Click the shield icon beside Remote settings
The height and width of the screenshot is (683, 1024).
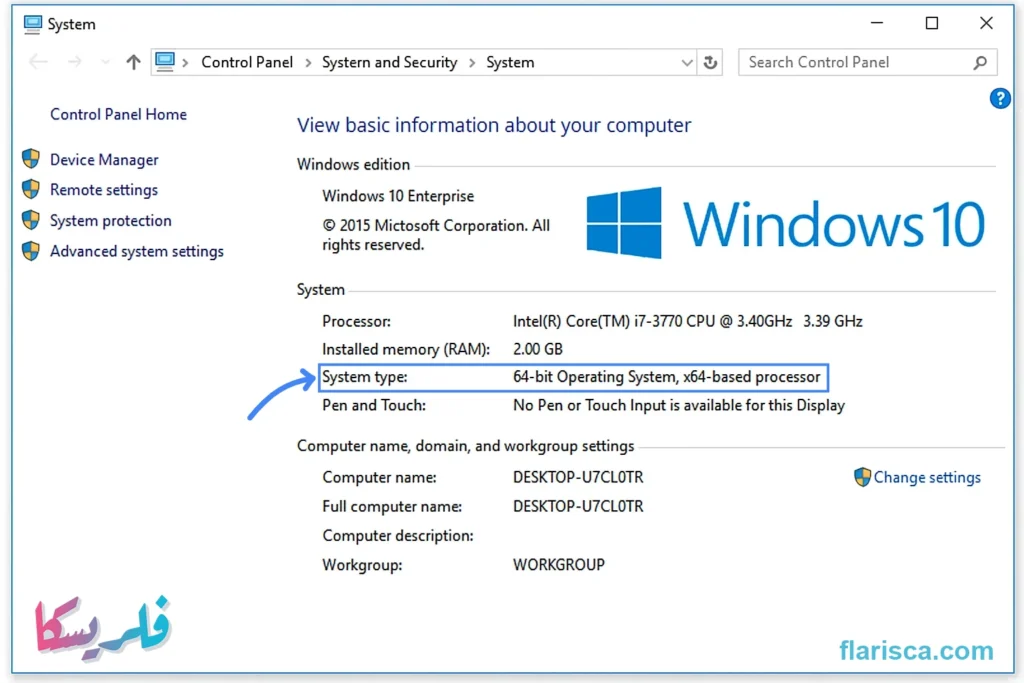pyautogui.click(x=31, y=189)
